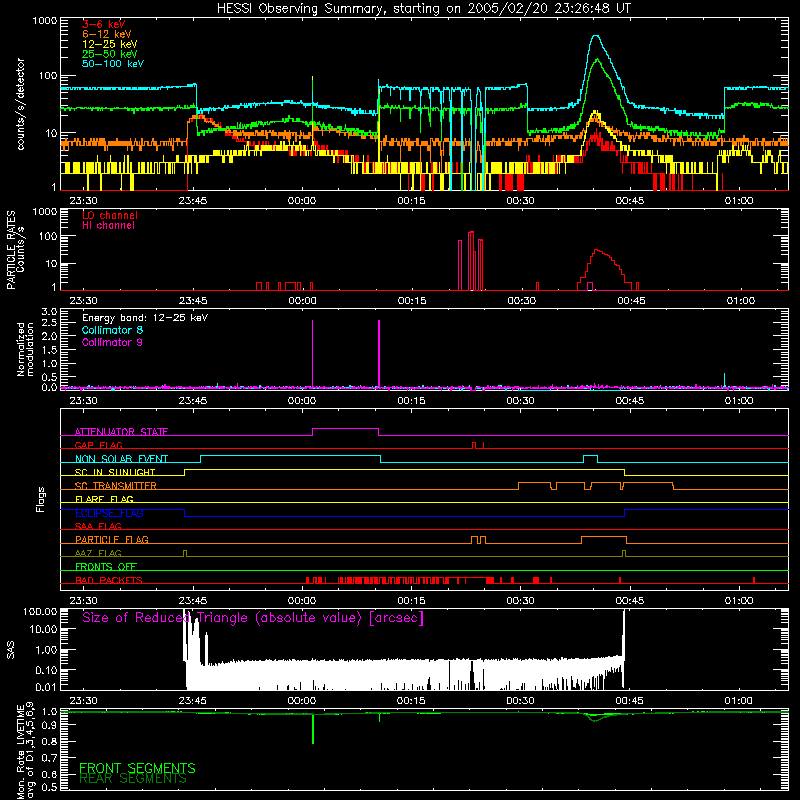Click '00:15' tick label under SAS plot
Image resolution: width=800 pixels, height=800 pixels.
[x=411, y=701]
